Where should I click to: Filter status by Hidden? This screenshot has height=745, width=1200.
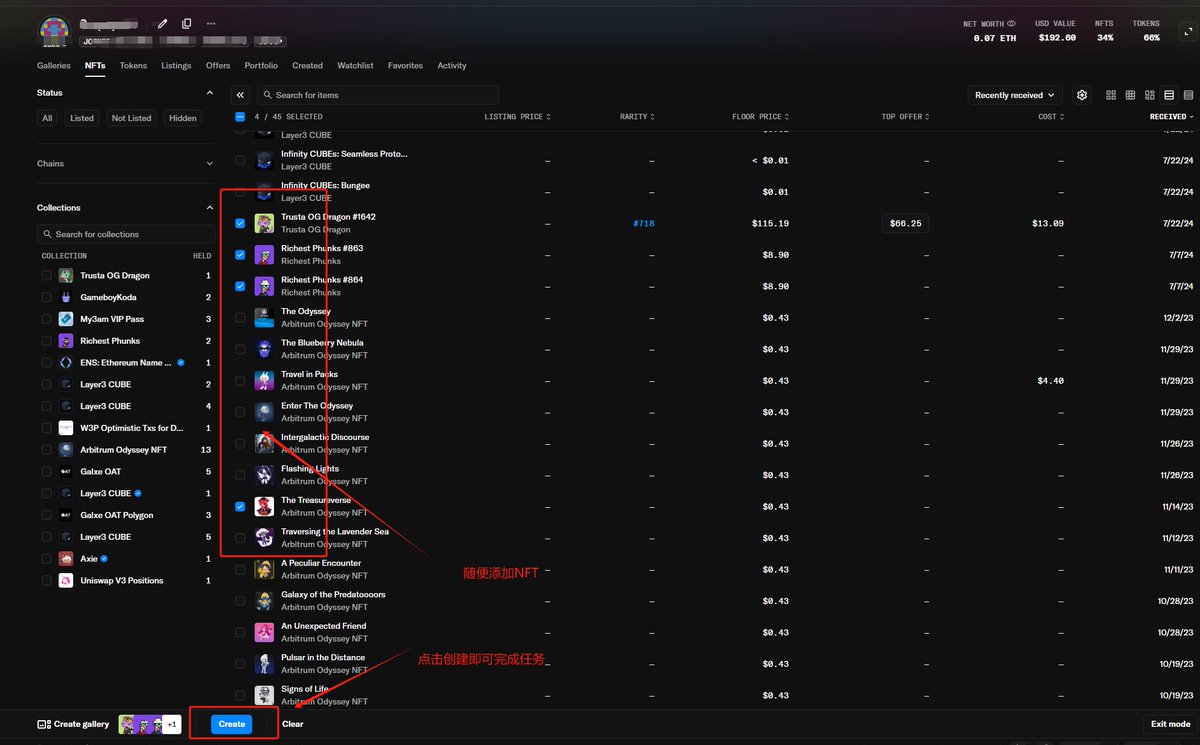point(183,118)
